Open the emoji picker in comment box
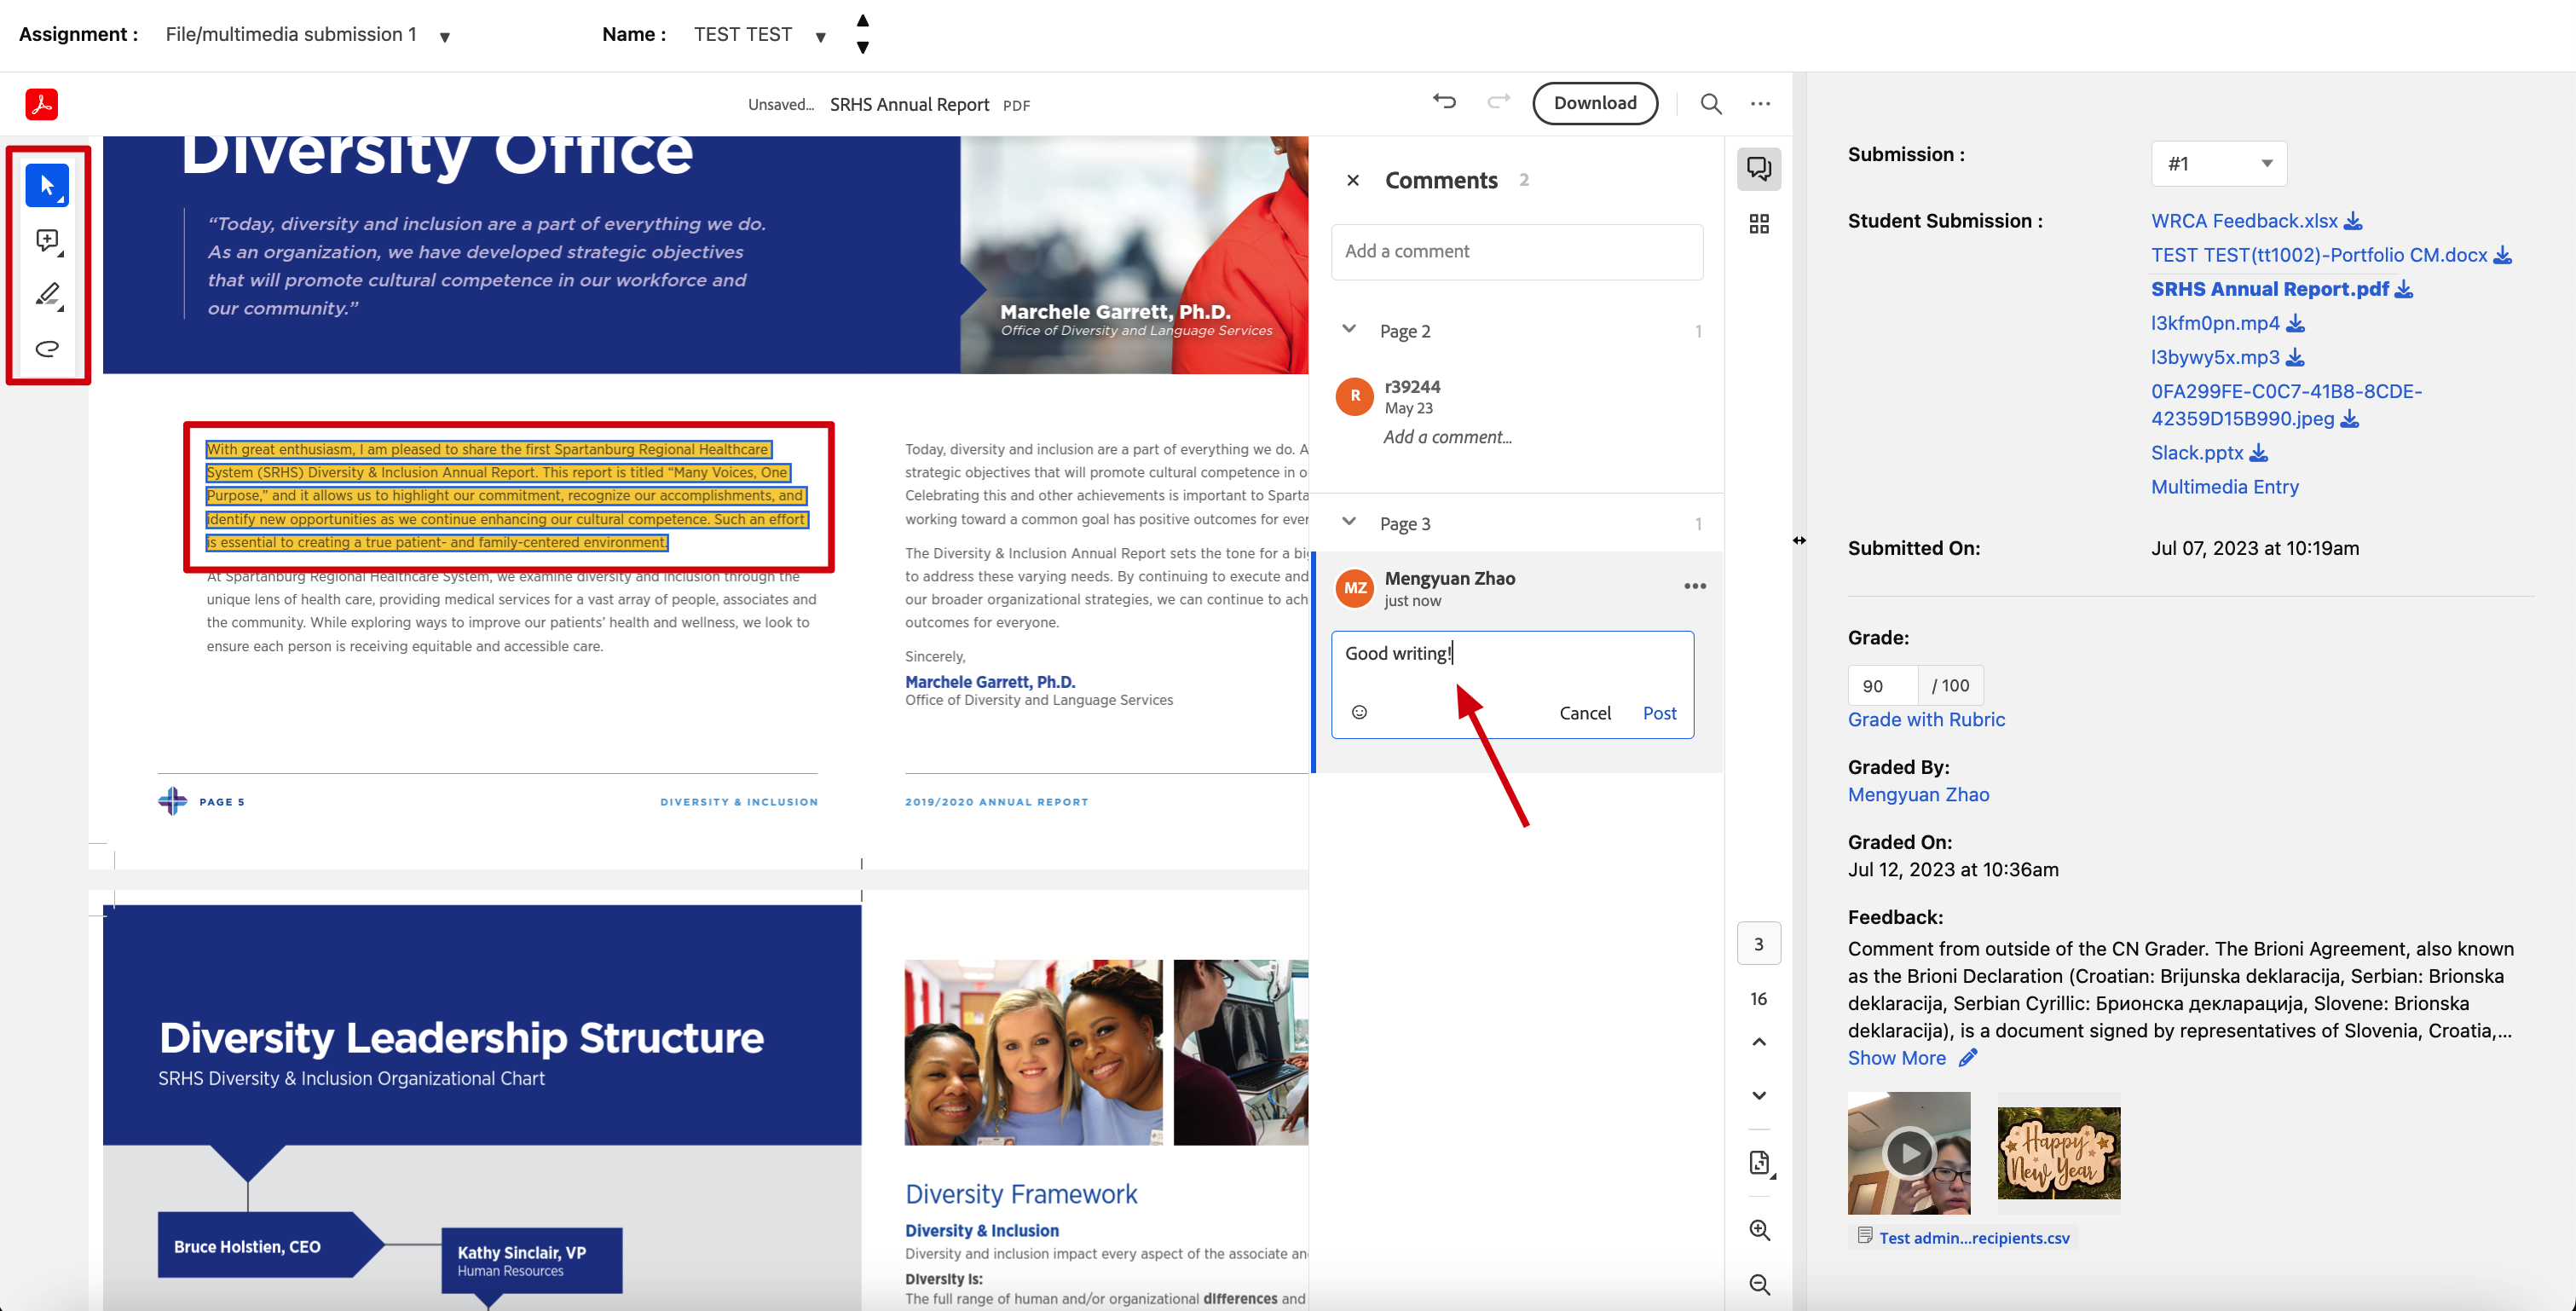The image size is (2576, 1311). pos(1359,712)
